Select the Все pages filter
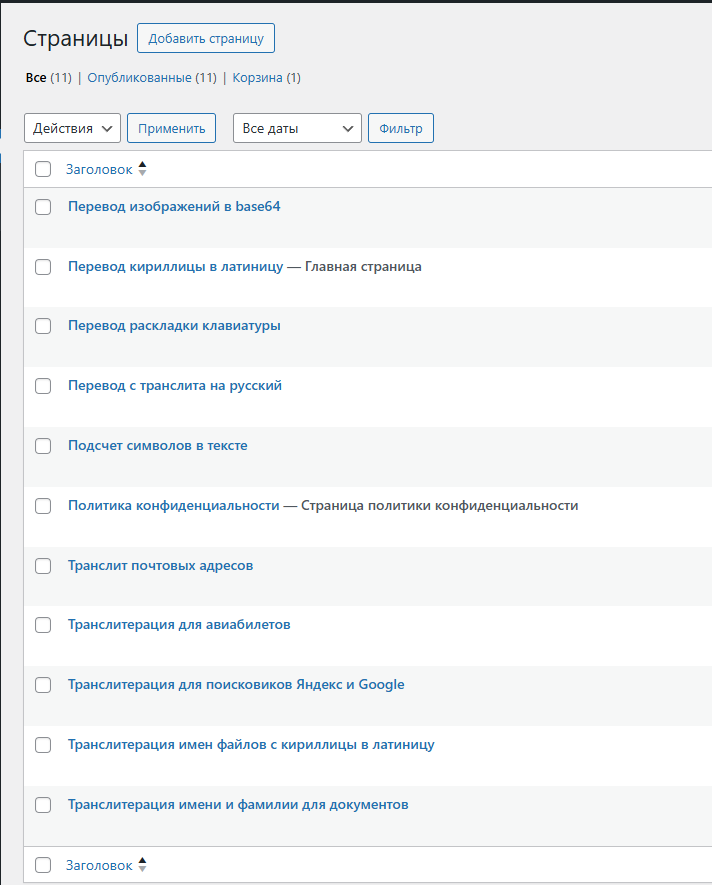Viewport: 712px width, 885px height. coord(36,78)
